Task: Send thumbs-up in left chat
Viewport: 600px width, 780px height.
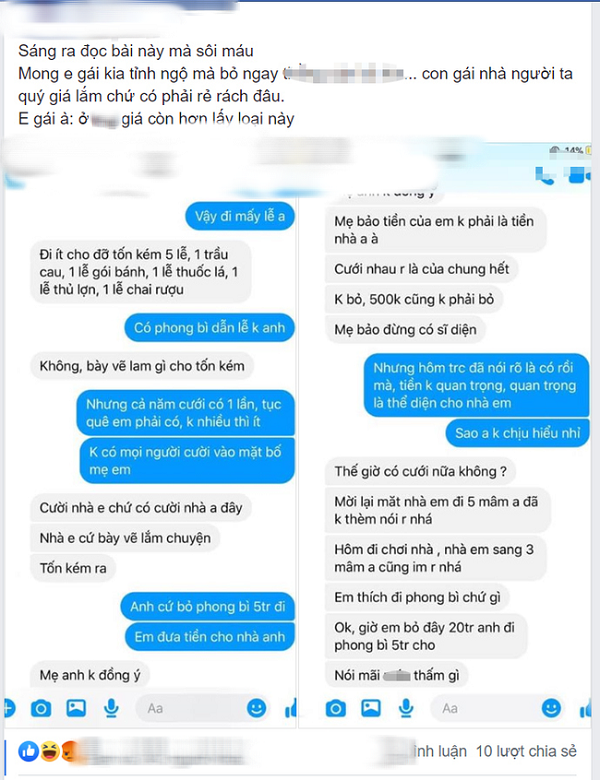Action: [291, 708]
